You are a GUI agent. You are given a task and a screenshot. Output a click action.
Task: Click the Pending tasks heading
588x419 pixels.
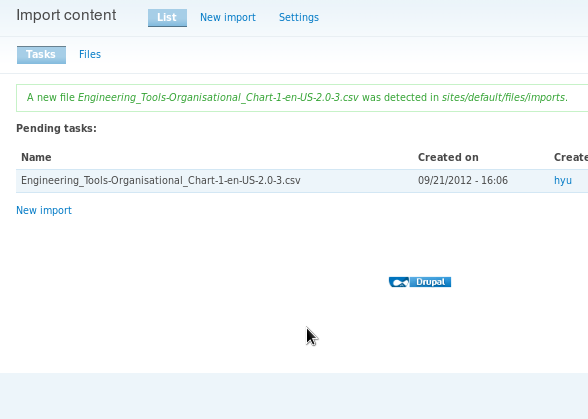[56, 128]
